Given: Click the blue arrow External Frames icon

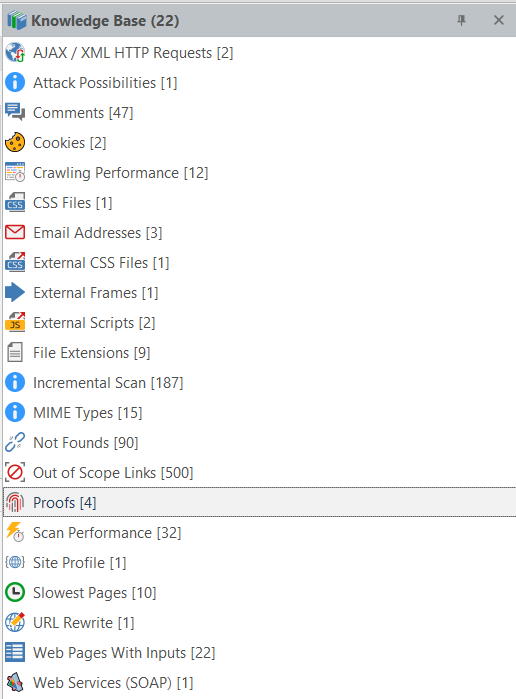Looking at the screenshot, I should (x=15, y=292).
